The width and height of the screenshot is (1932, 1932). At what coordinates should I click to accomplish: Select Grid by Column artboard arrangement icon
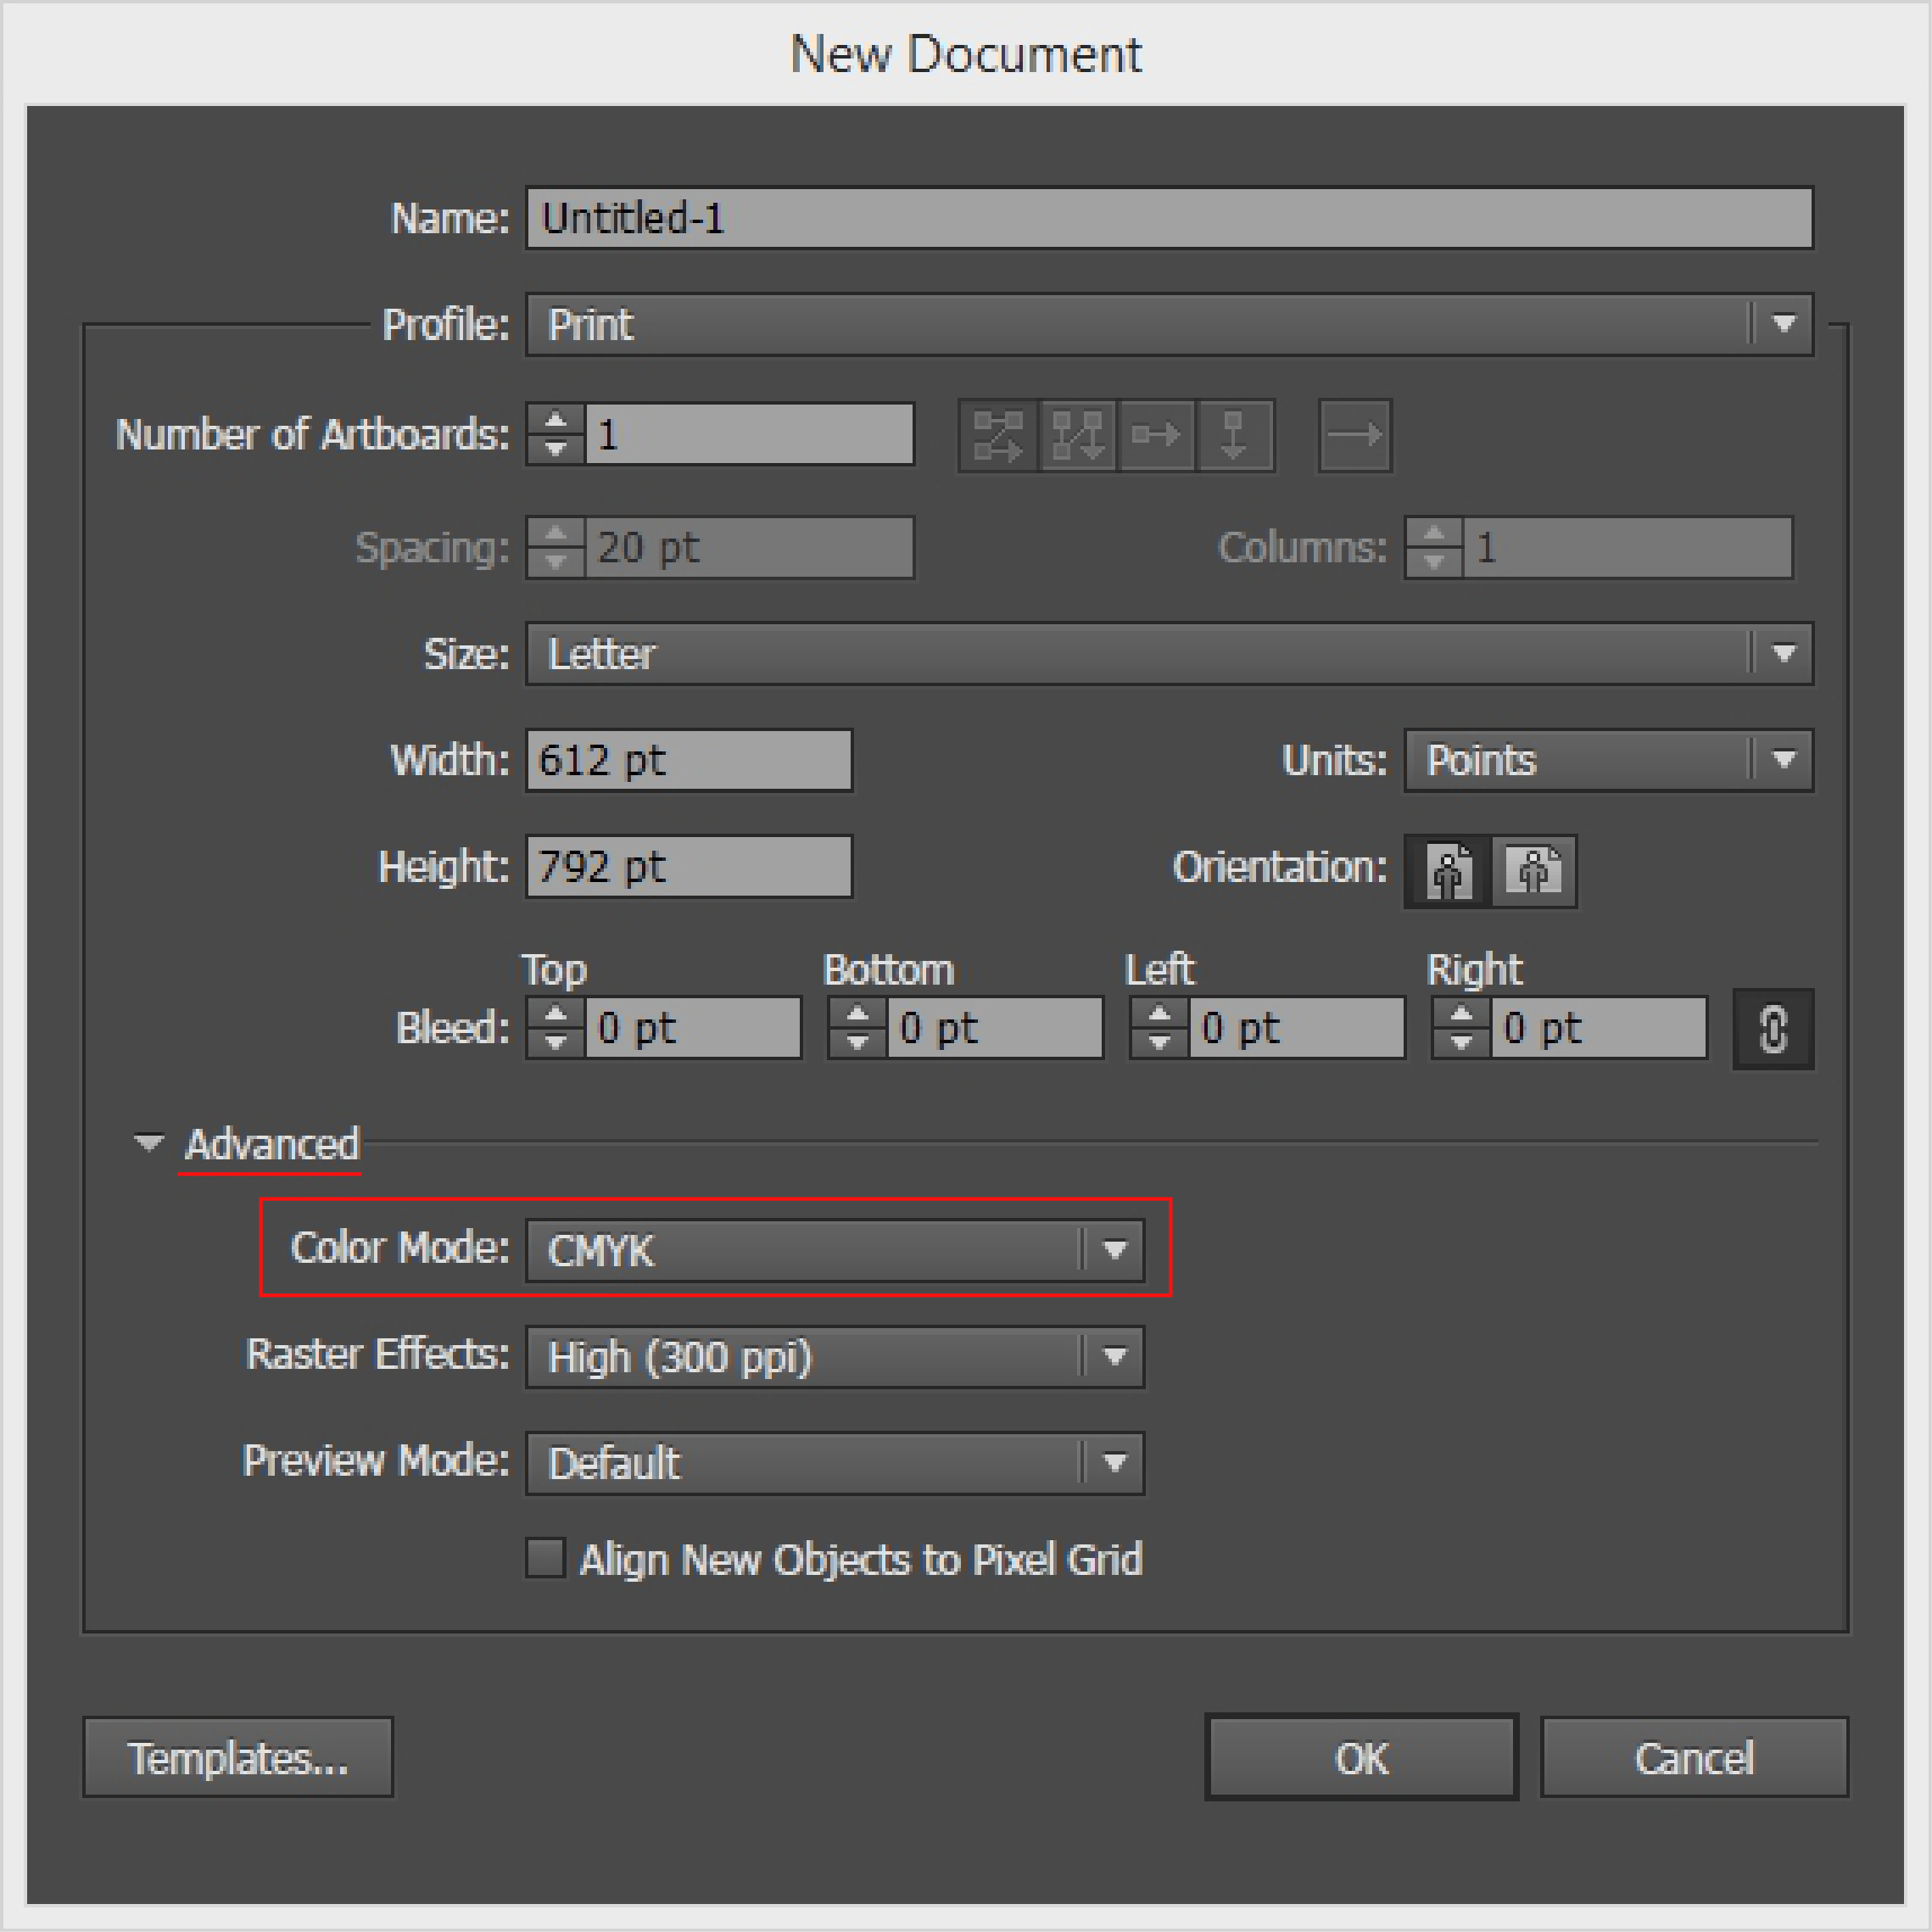click(1078, 435)
